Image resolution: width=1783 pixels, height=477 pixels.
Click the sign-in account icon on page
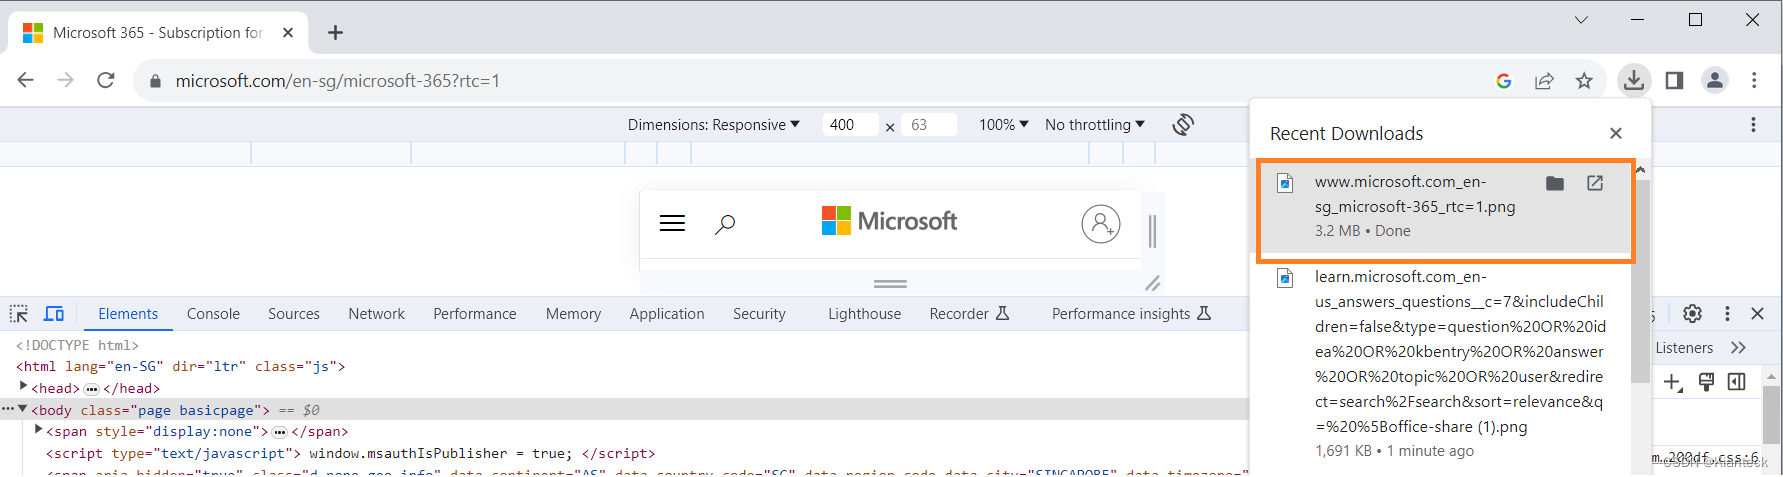1101,224
